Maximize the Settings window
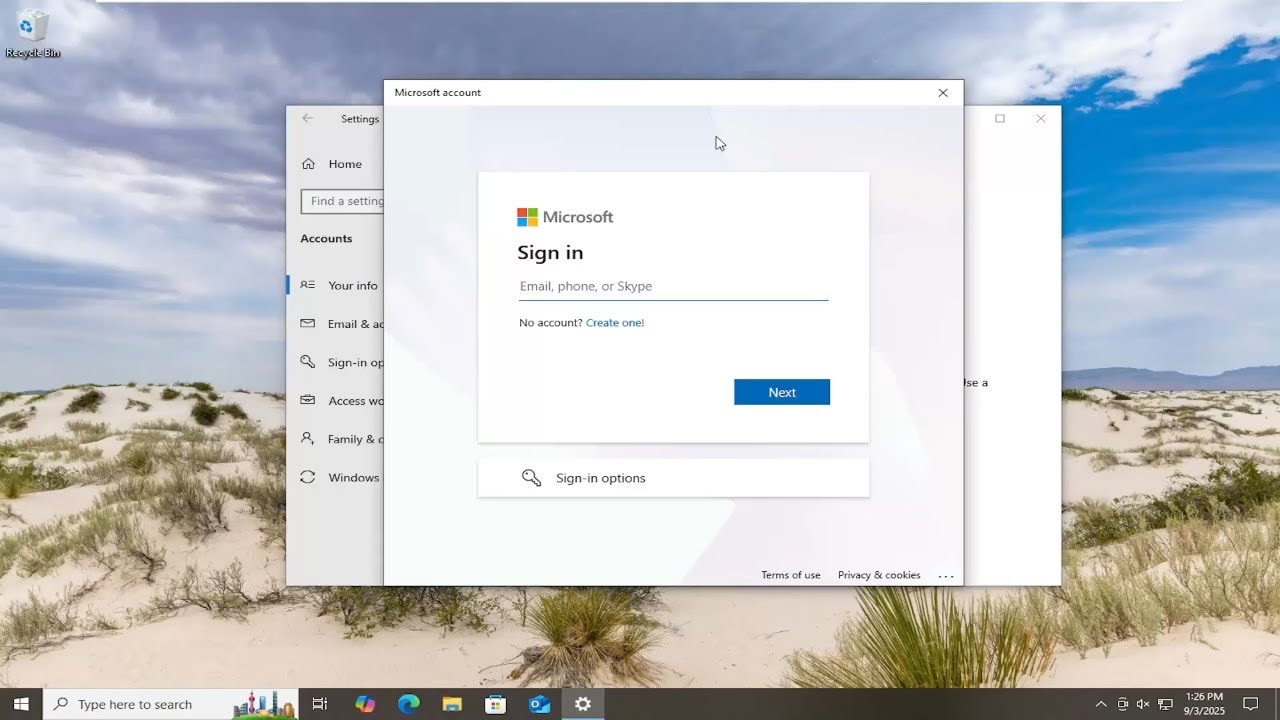The width and height of the screenshot is (1280, 720). [1000, 118]
